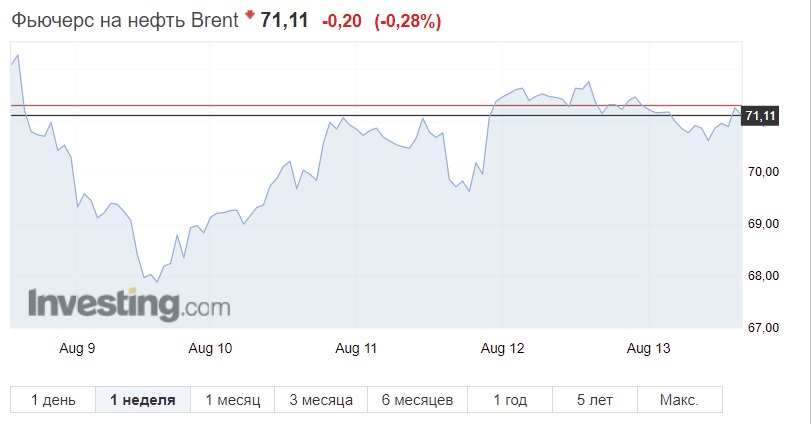Click the 68,00 price axis label
Screen dimensions: 811x424
[x=763, y=276]
